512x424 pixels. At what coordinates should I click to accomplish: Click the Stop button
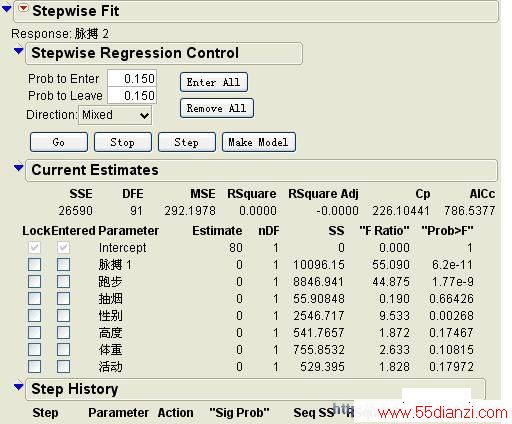point(123,142)
